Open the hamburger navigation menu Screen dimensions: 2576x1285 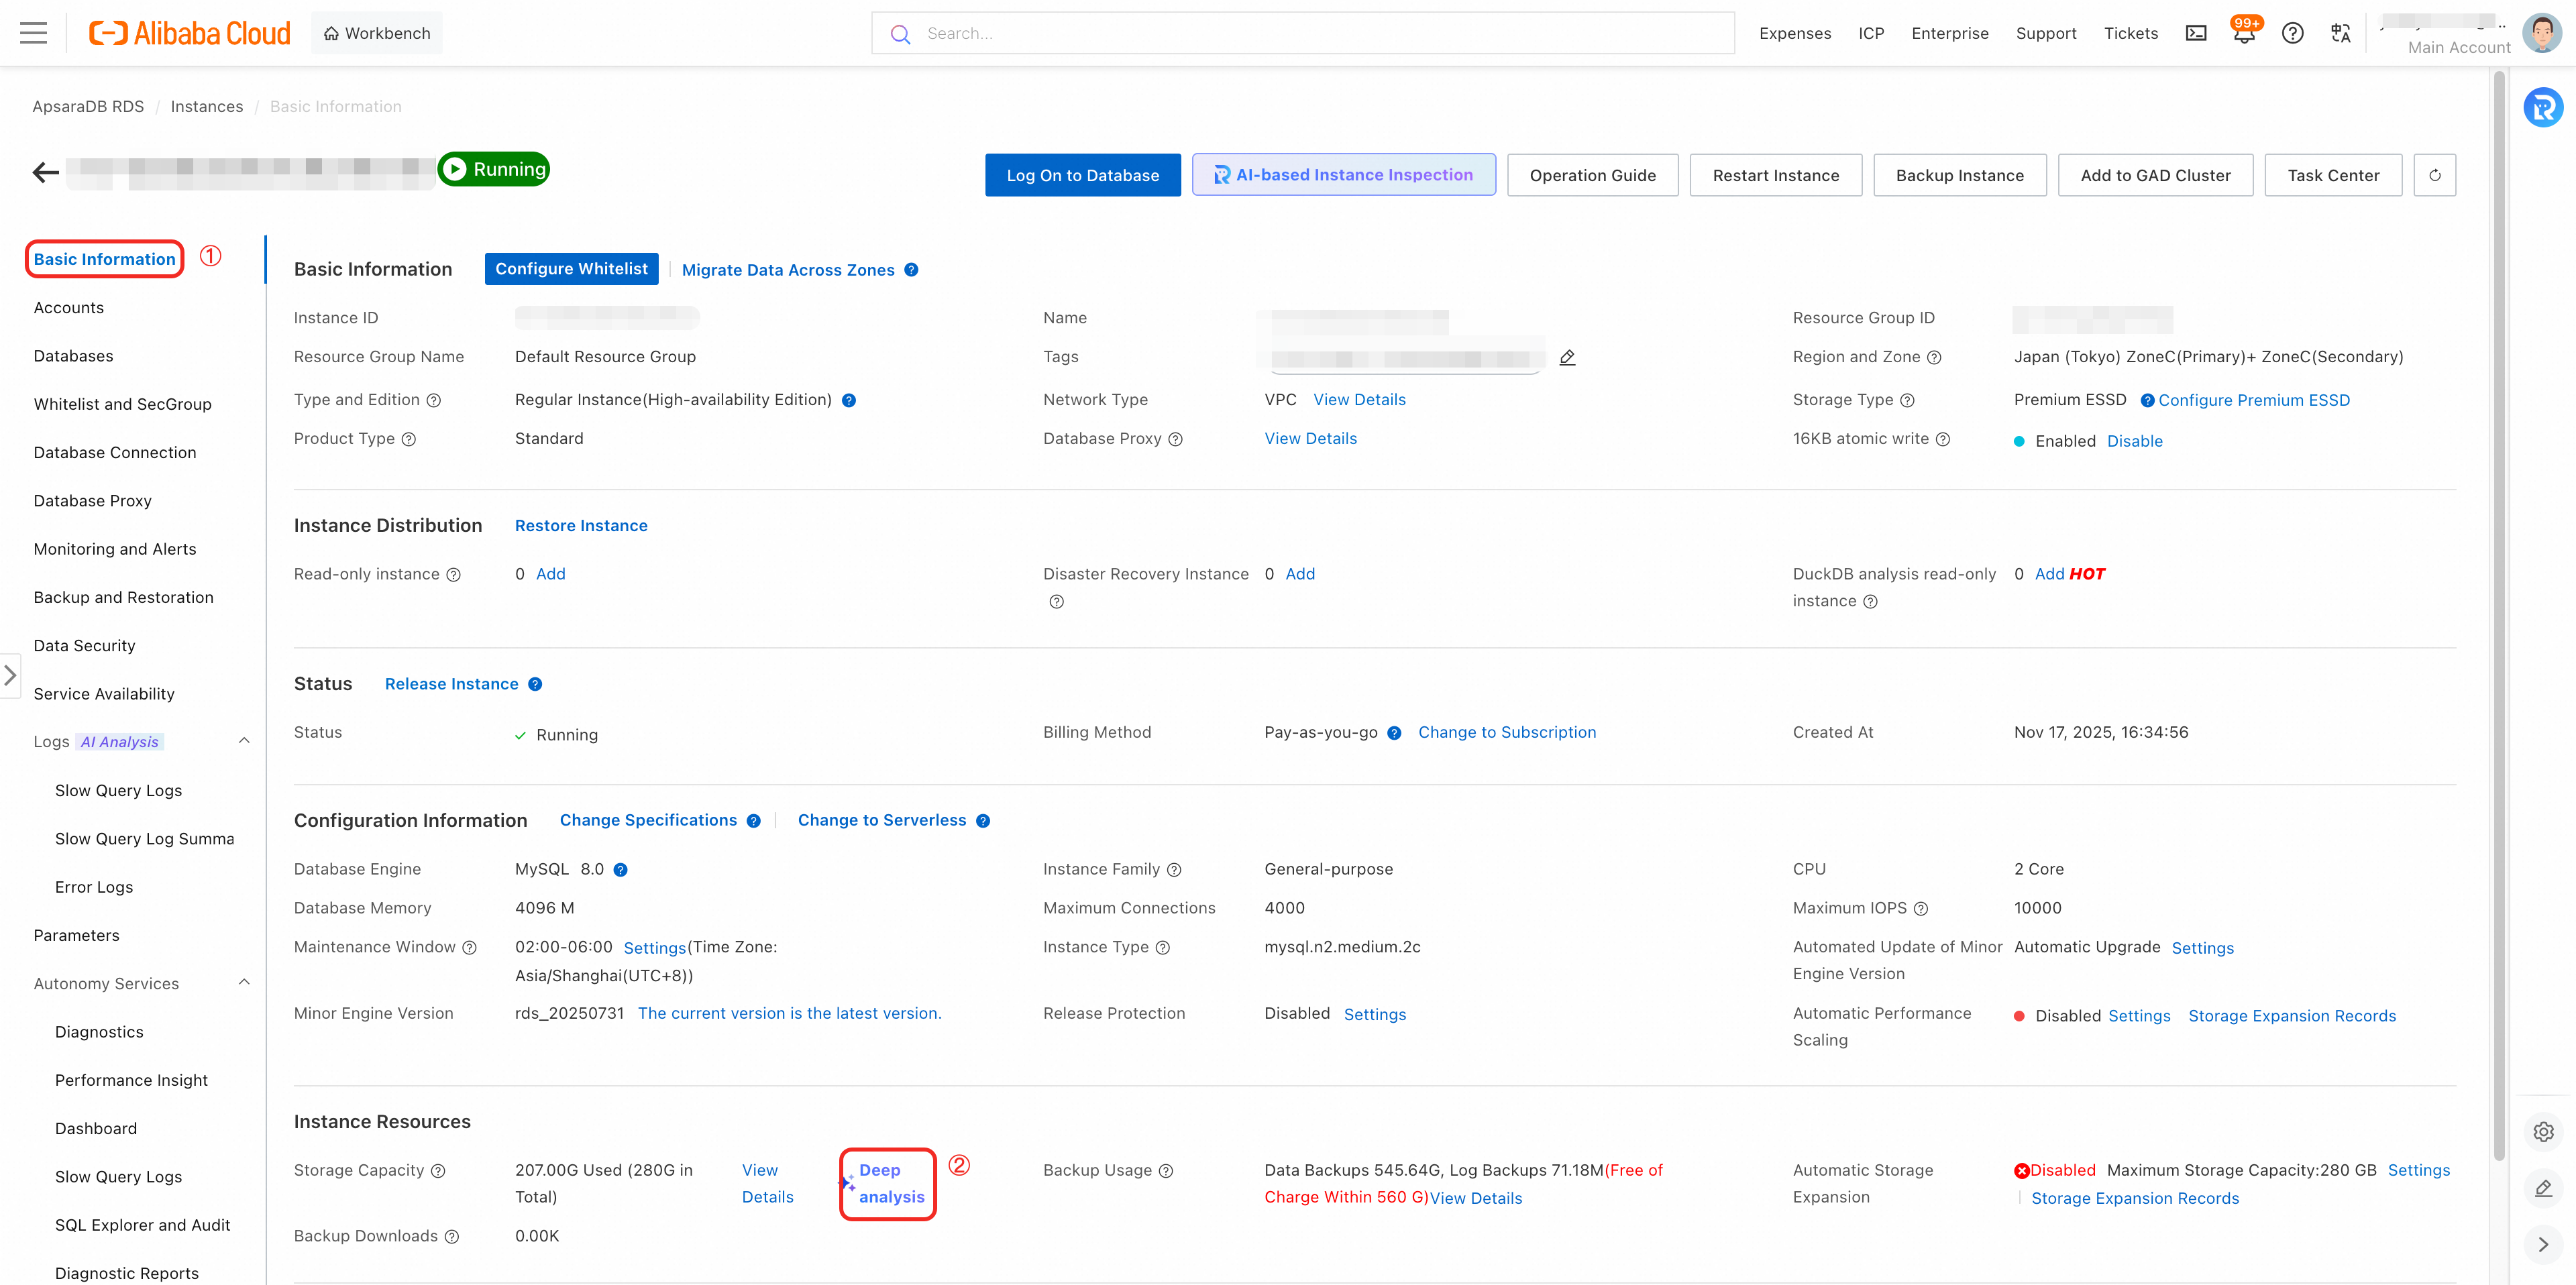point(33,33)
